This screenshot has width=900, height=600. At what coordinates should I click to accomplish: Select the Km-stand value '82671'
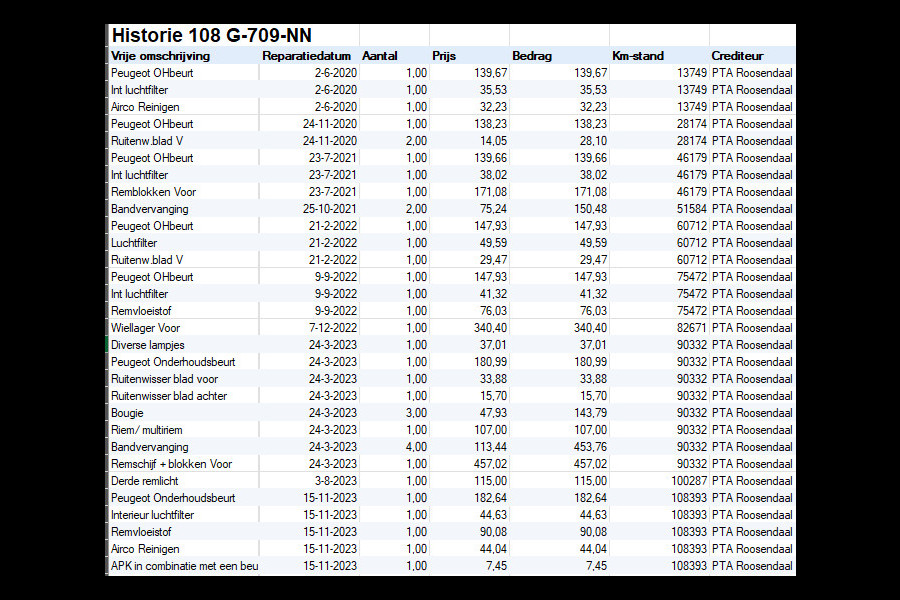pyautogui.click(x=692, y=328)
